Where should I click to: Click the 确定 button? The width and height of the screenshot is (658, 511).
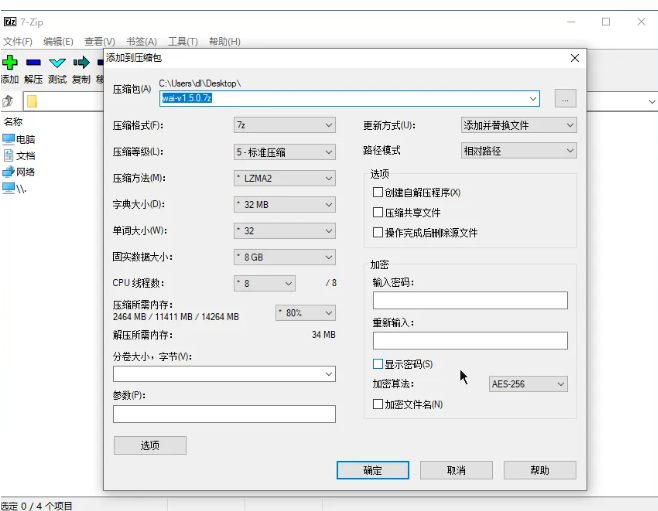click(373, 470)
